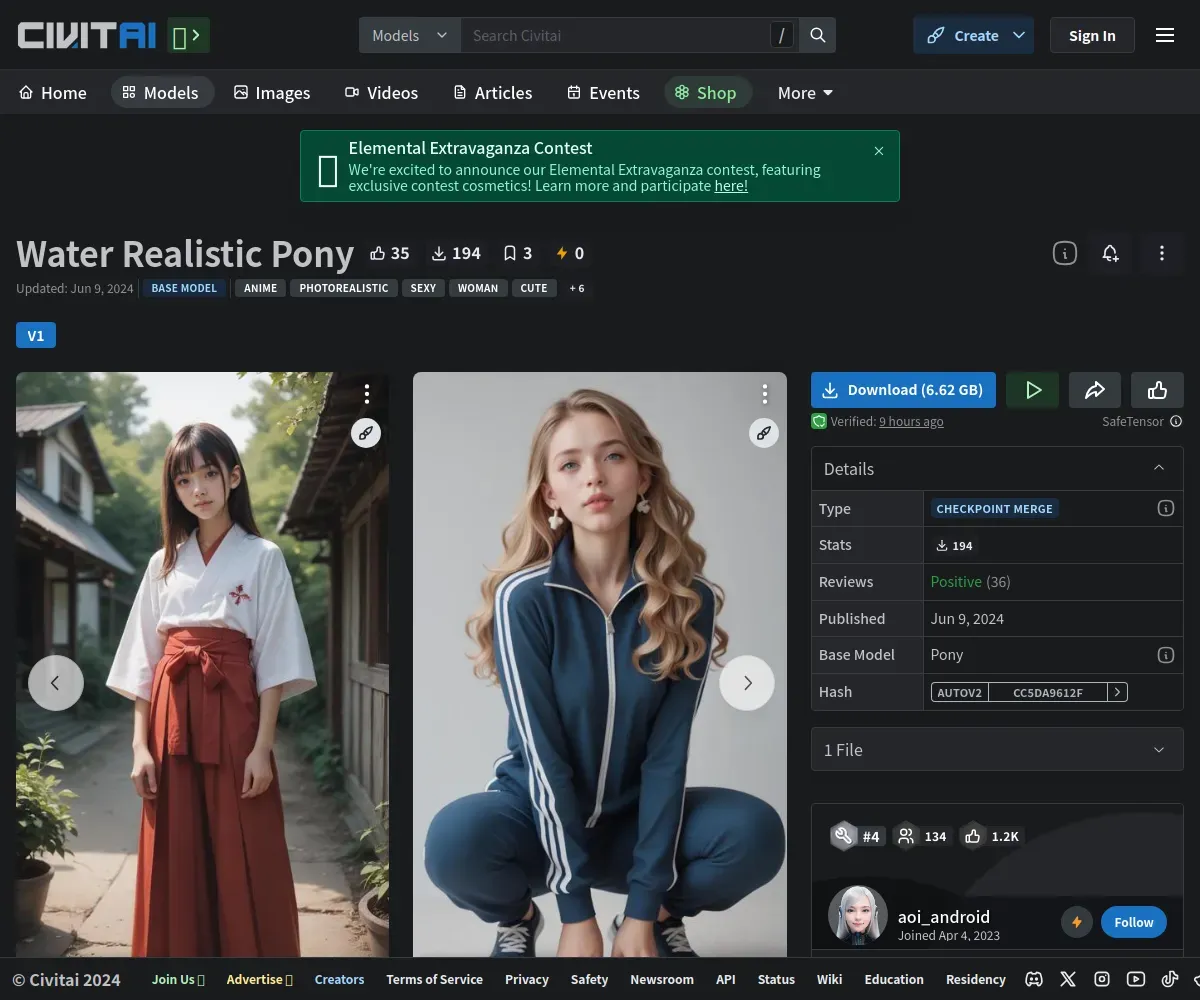Click the Search Civitai input field
Image resolution: width=1200 pixels, height=1000 pixels.
pyautogui.click(x=615, y=35)
